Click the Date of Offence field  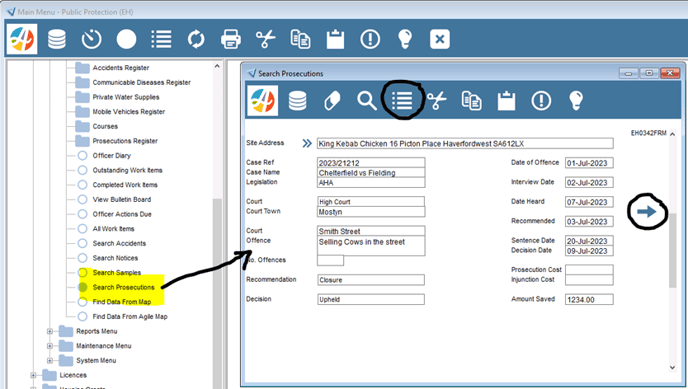click(x=589, y=163)
